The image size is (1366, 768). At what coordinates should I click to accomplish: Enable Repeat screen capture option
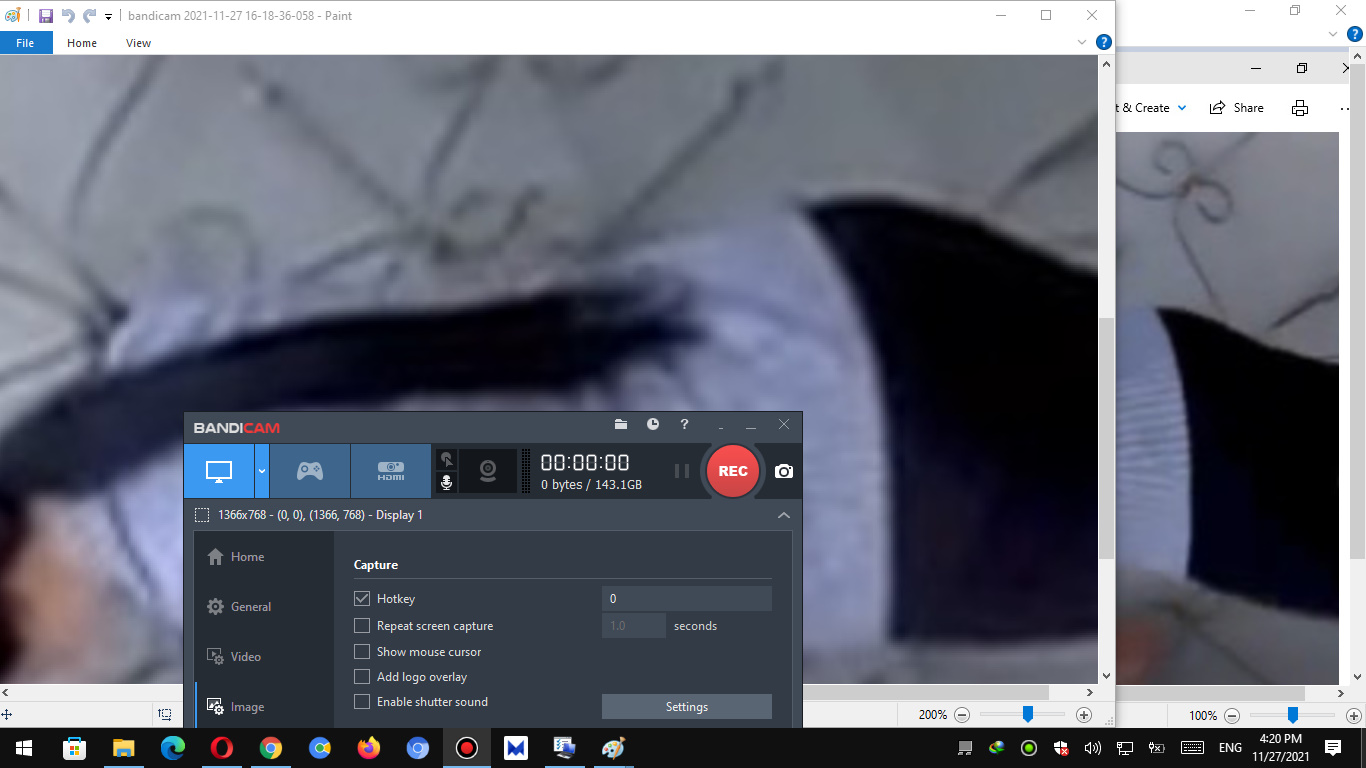(362, 626)
